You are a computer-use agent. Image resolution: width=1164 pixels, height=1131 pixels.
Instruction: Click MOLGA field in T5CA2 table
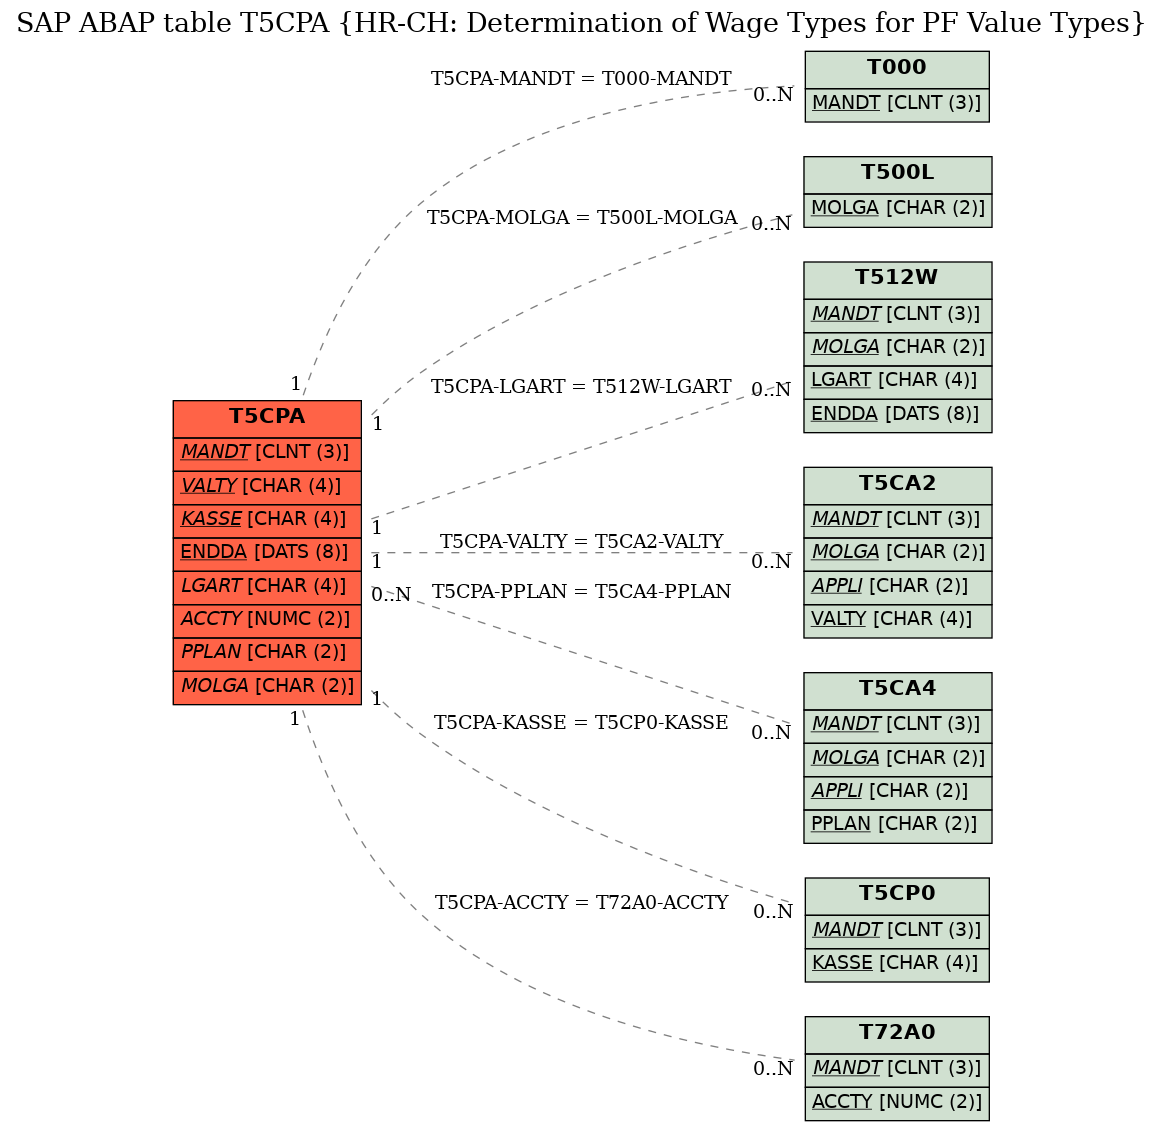pyautogui.click(x=897, y=554)
